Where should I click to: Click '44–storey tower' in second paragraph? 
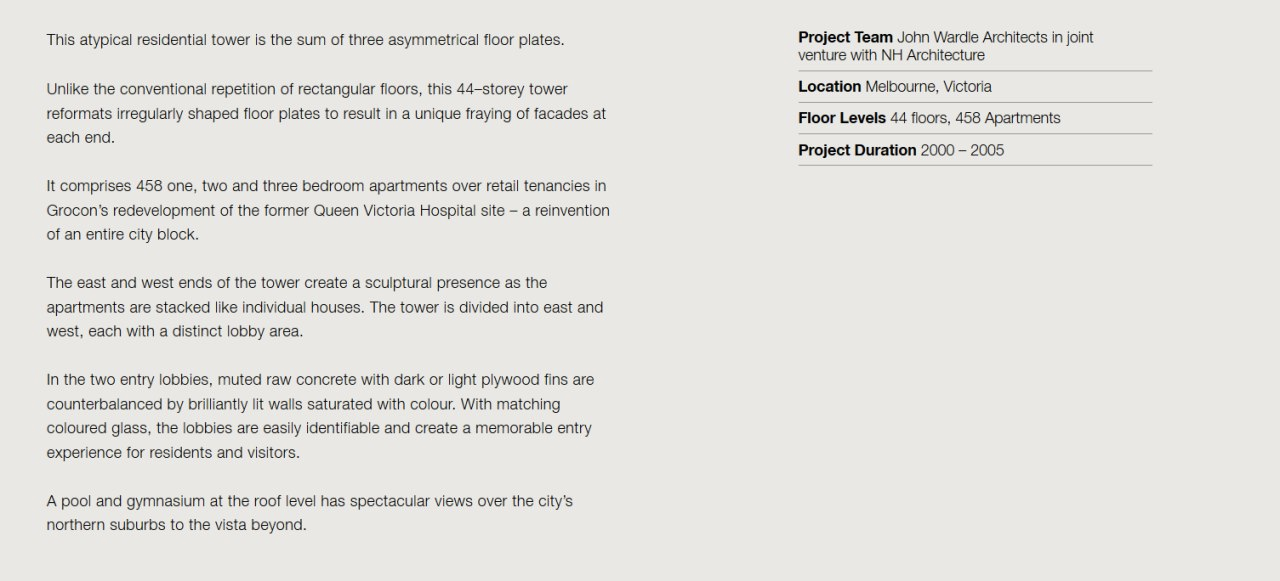coord(511,89)
